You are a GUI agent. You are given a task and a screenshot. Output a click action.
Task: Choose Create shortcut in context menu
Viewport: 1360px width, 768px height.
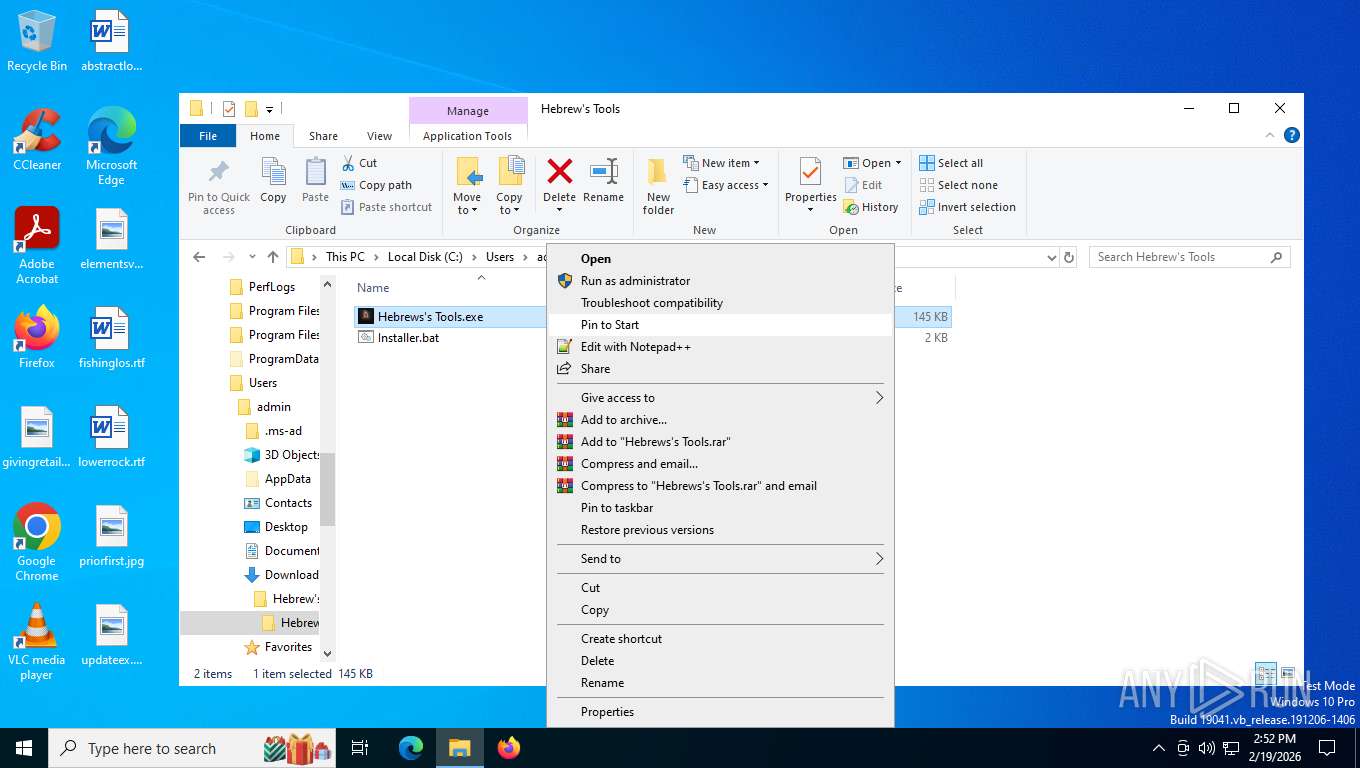[720, 639]
